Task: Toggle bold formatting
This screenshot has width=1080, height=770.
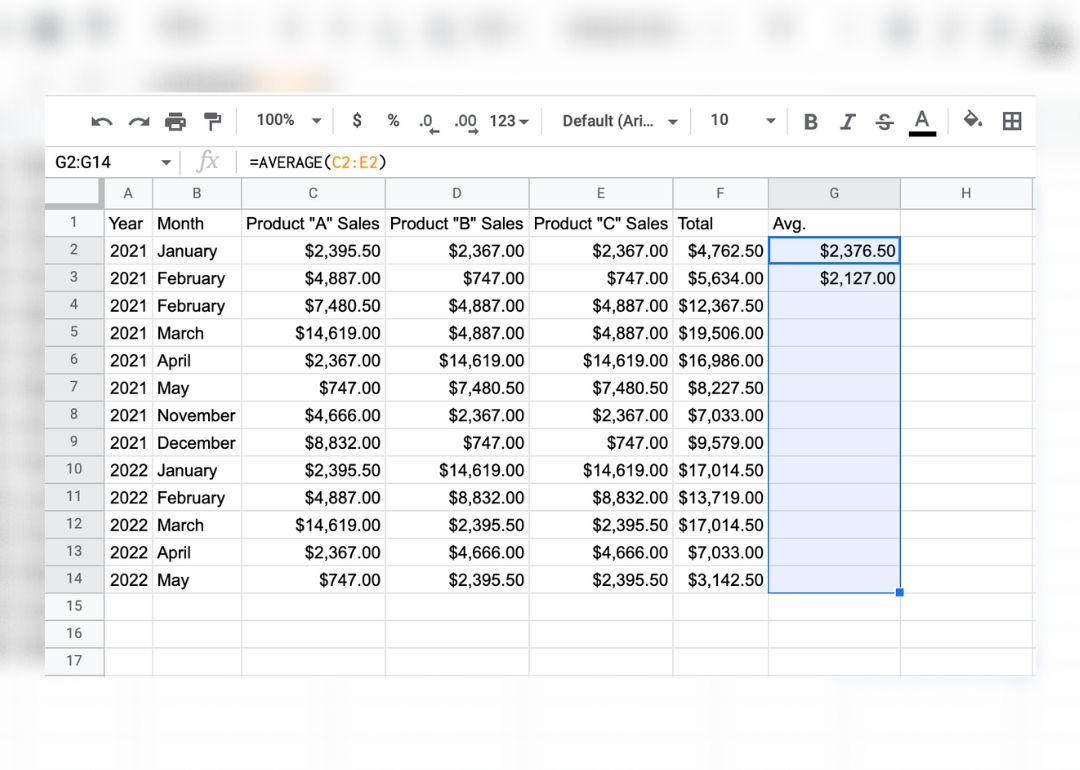Action: [x=811, y=122]
